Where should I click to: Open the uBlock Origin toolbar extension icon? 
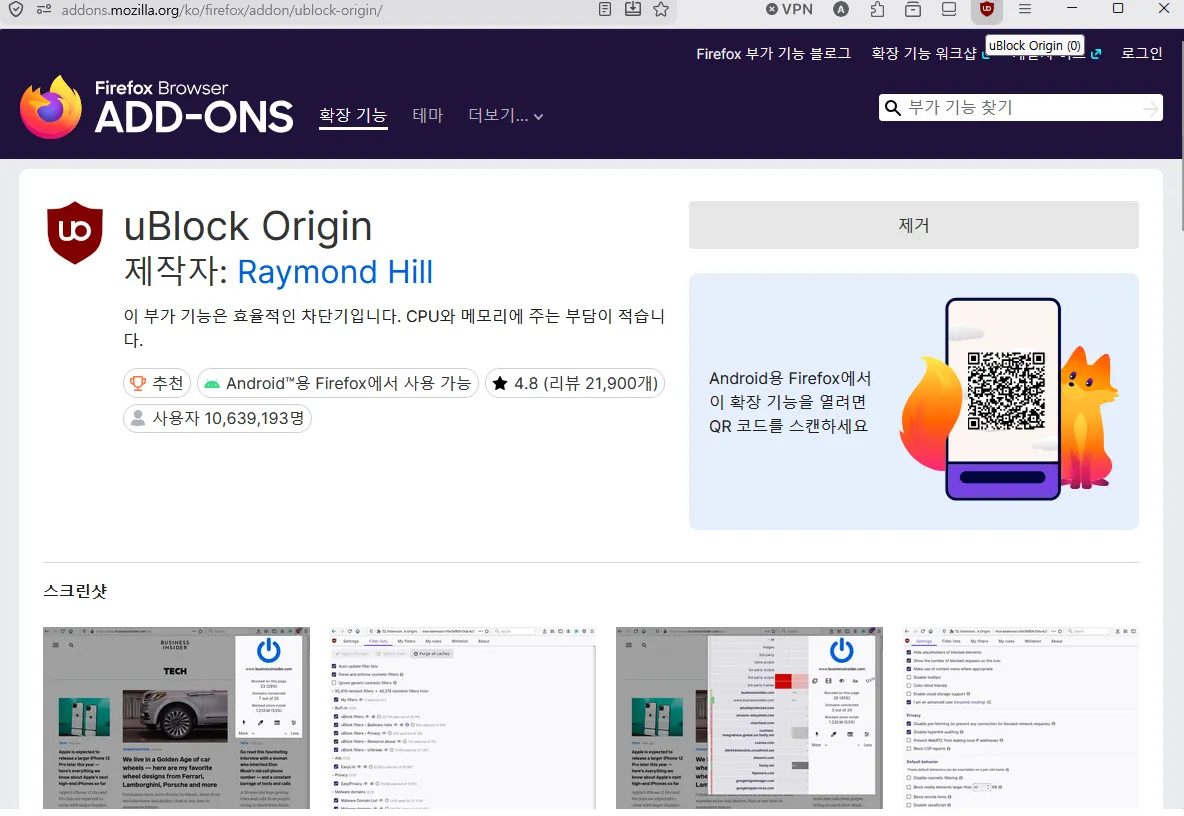tap(986, 10)
